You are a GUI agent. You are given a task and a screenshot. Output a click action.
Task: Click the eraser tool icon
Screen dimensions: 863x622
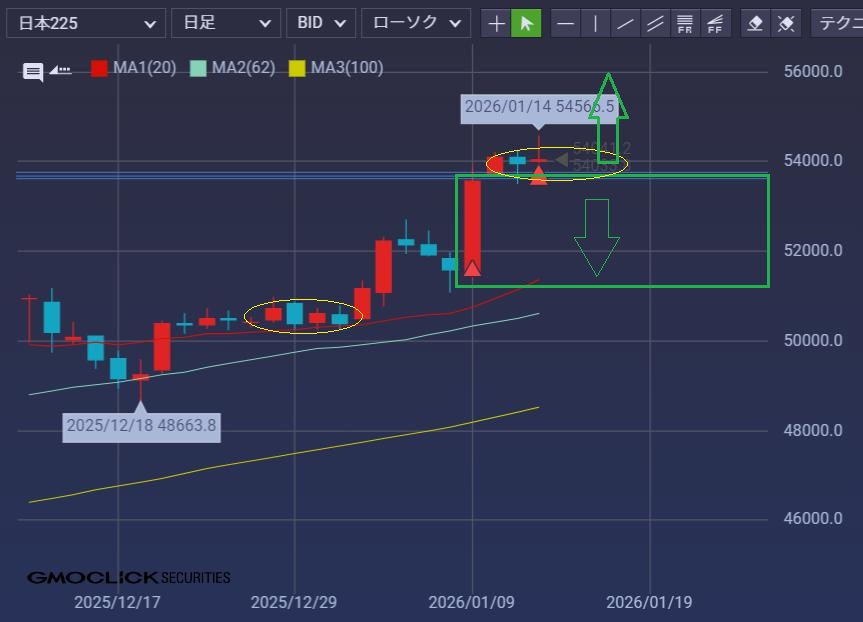click(x=757, y=23)
